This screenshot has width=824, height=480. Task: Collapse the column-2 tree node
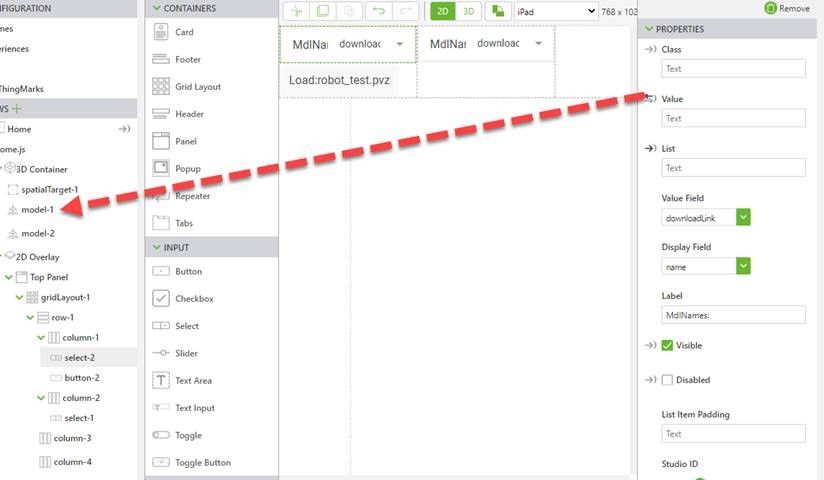click(x=41, y=398)
